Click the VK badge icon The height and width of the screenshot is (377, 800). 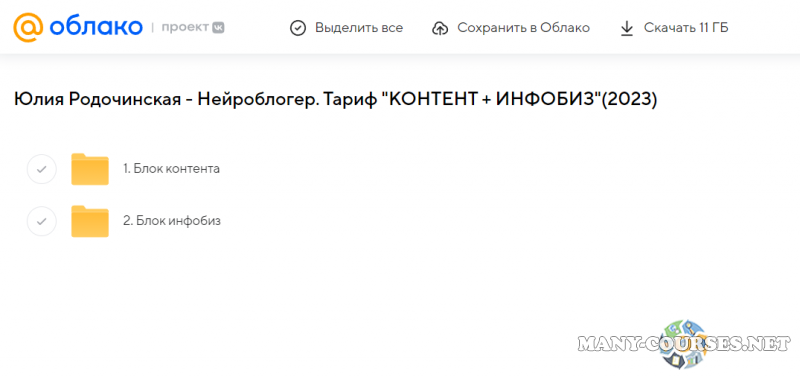(218, 28)
